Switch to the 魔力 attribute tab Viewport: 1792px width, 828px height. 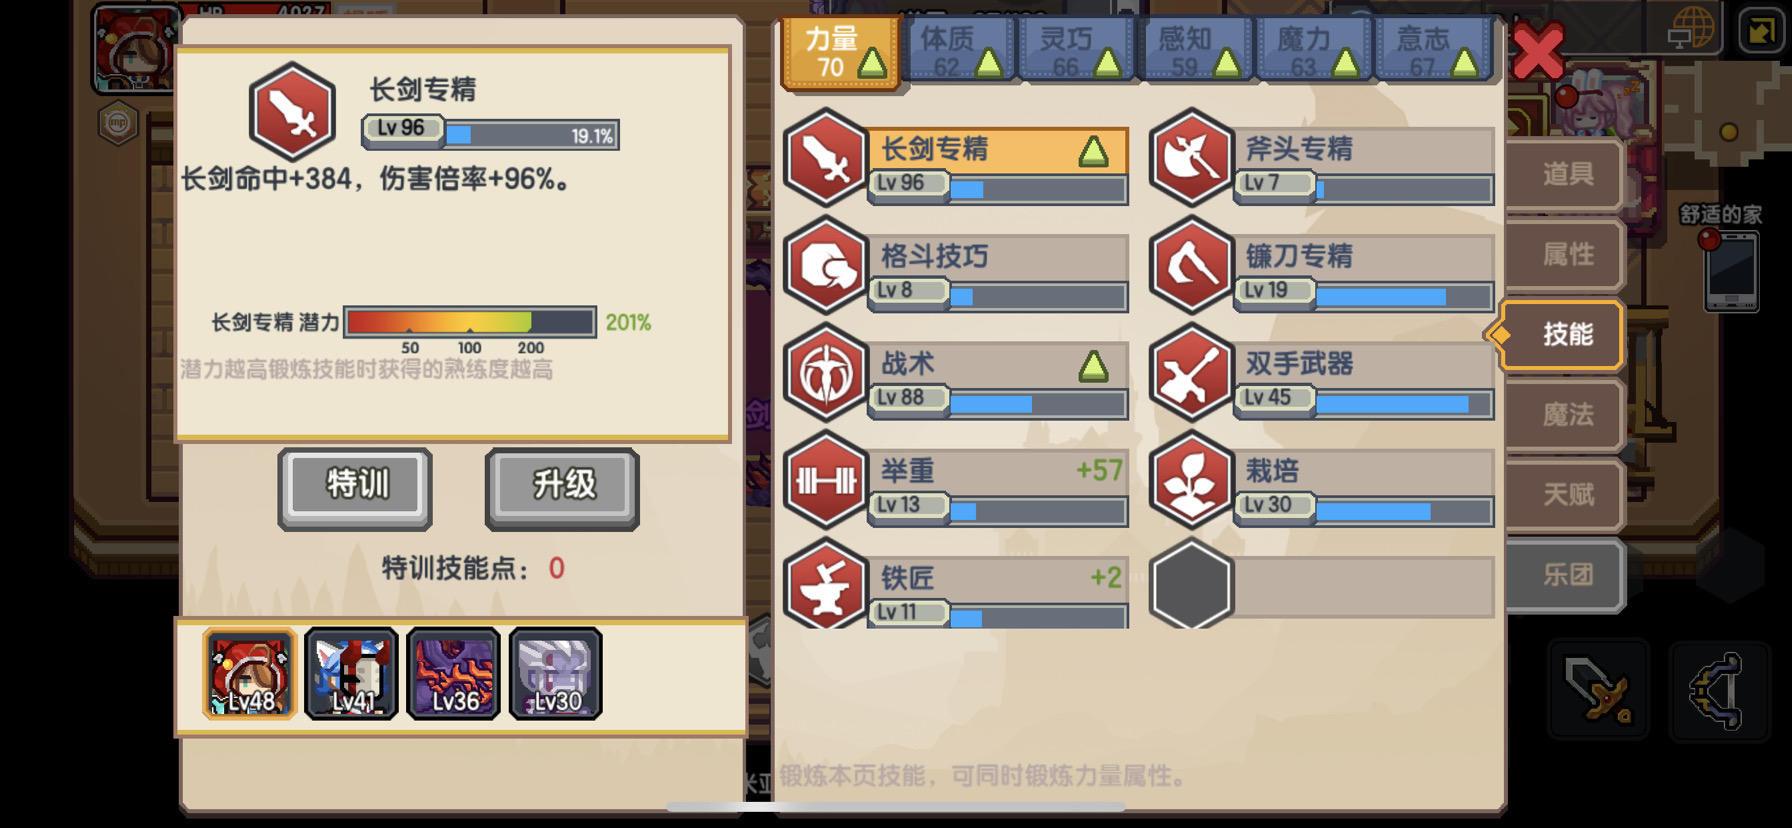(1314, 52)
